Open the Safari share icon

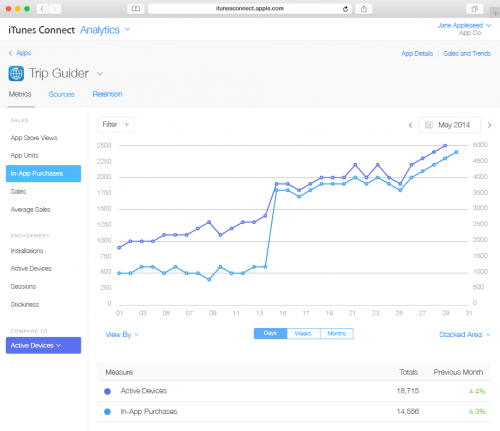pyautogui.click(x=364, y=9)
